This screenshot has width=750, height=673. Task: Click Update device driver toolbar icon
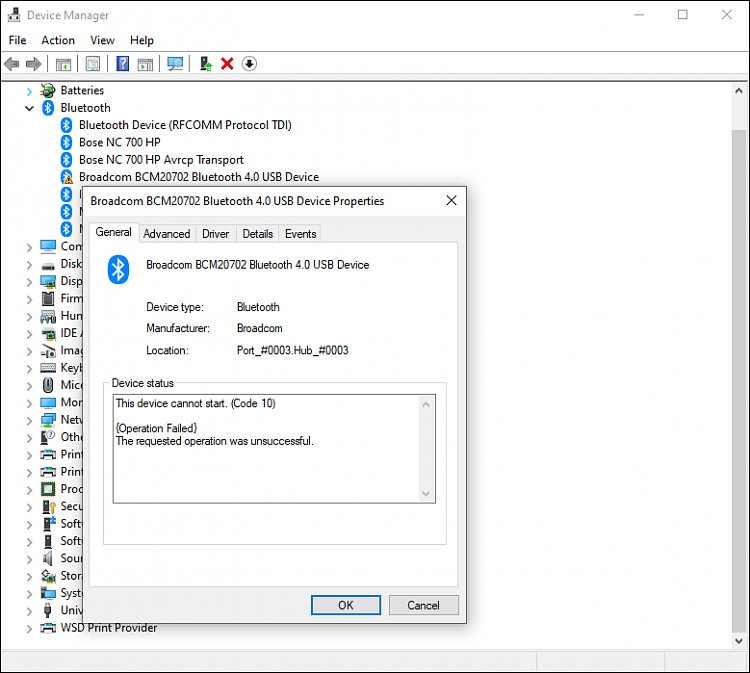tap(206, 64)
